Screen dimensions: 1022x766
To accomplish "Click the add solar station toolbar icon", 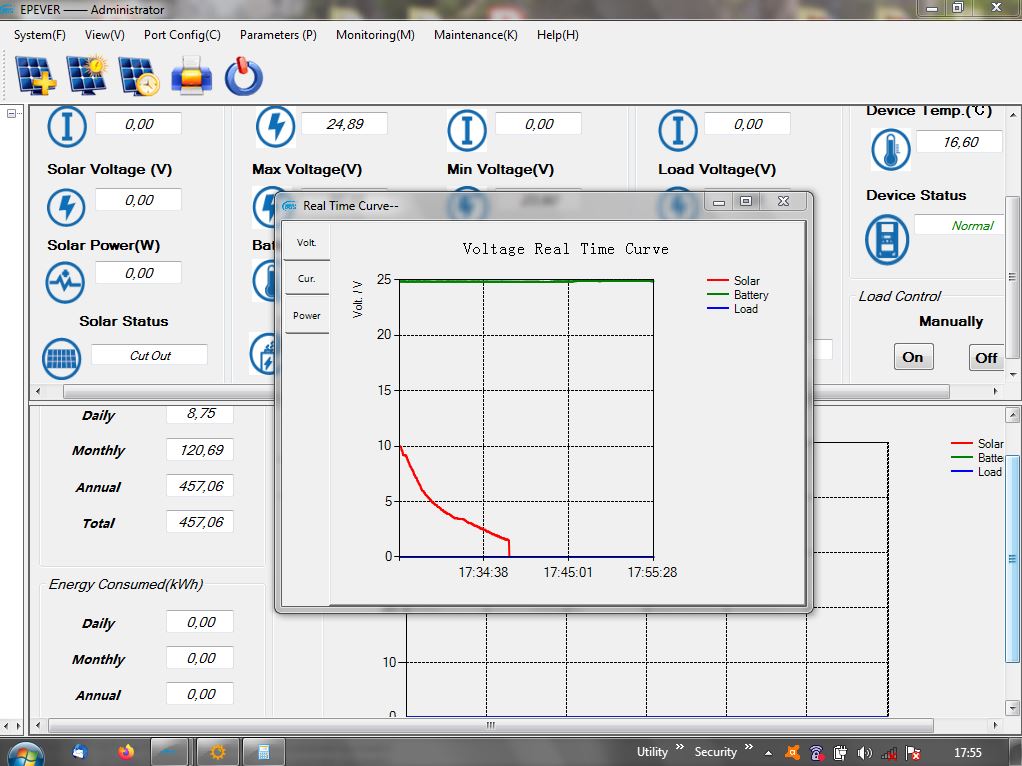I will click(37, 75).
